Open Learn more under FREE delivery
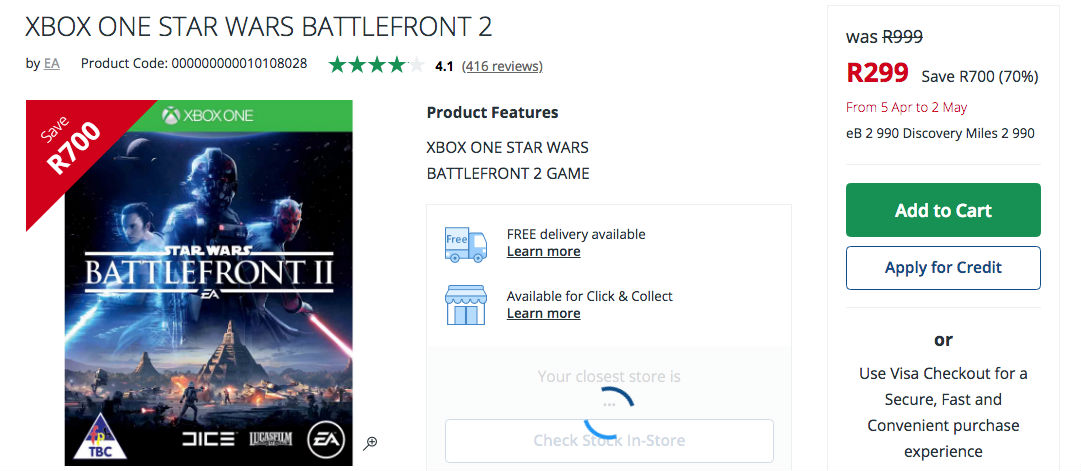Image resolution: width=1081 pixels, height=471 pixels. (x=543, y=251)
